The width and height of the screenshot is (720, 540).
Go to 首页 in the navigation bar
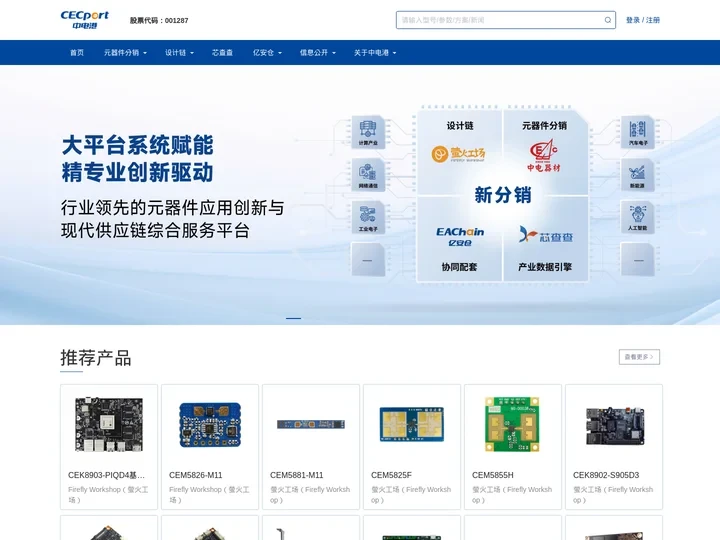[x=77, y=53]
